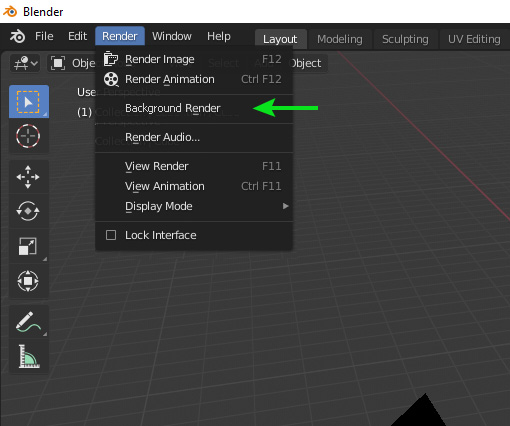Switch to the Layout workspace tab

280,39
